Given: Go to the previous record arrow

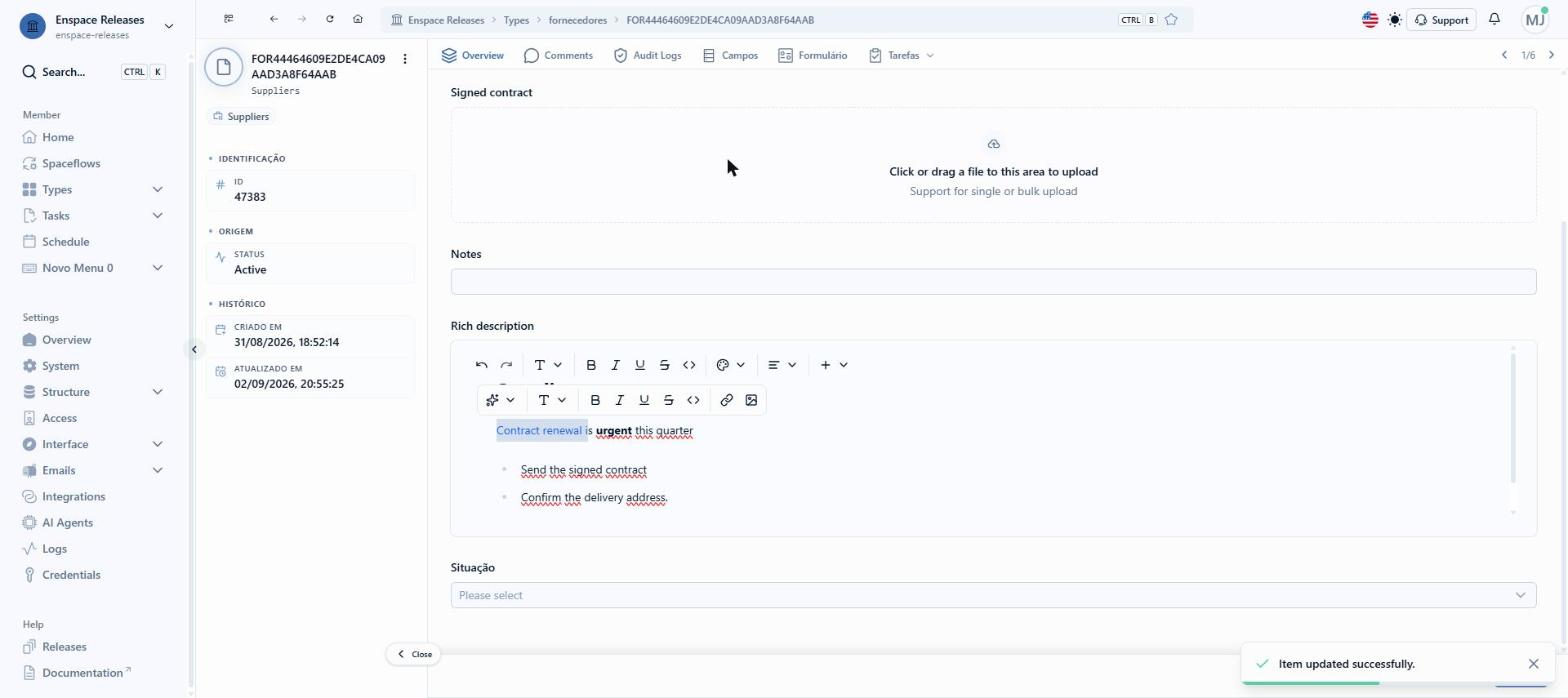Looking at the screenshot, I should [1504, 55].
